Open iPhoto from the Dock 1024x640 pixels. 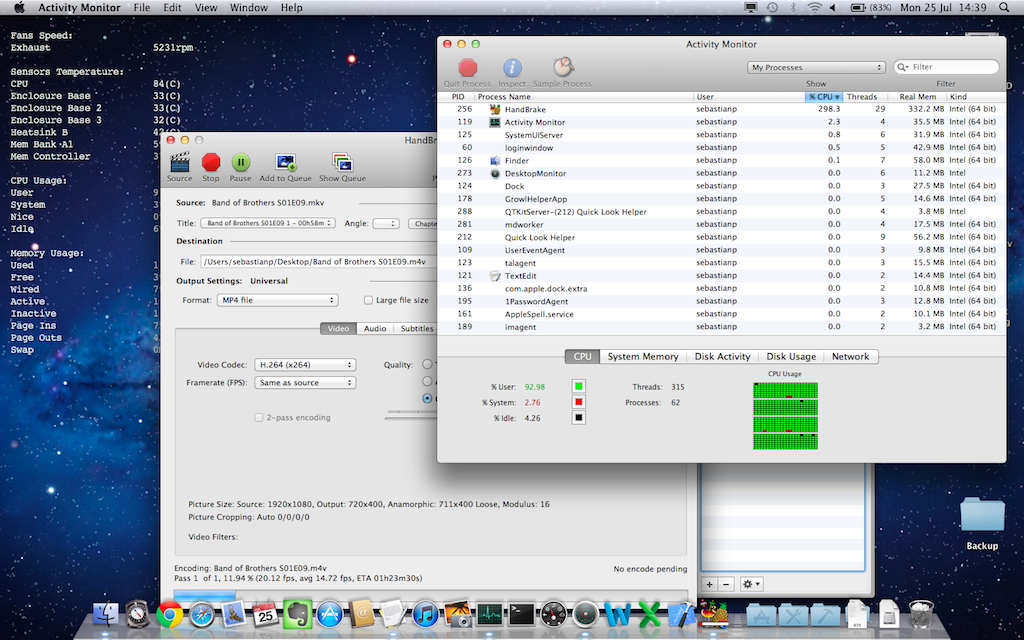click(x=458, y=615)
